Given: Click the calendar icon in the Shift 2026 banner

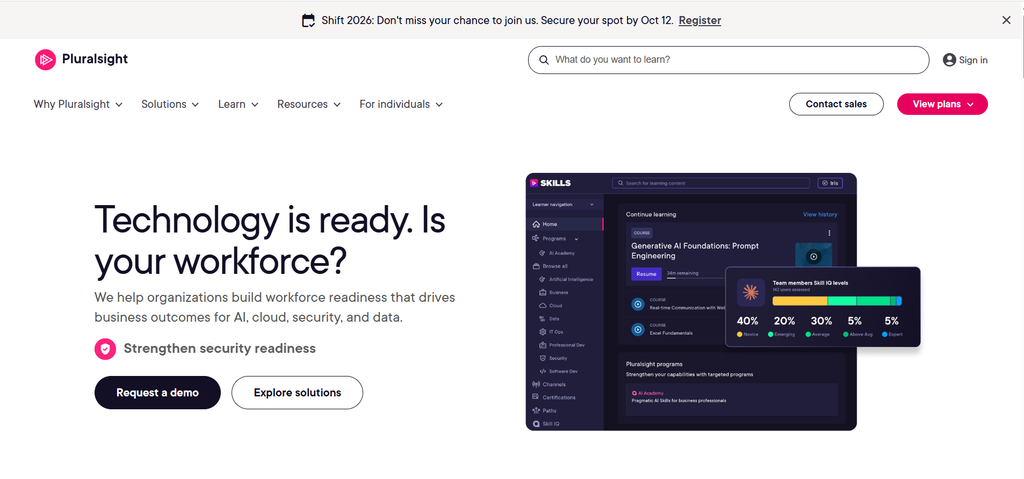Looking at the screenshot, I should [x=308, y=20].
